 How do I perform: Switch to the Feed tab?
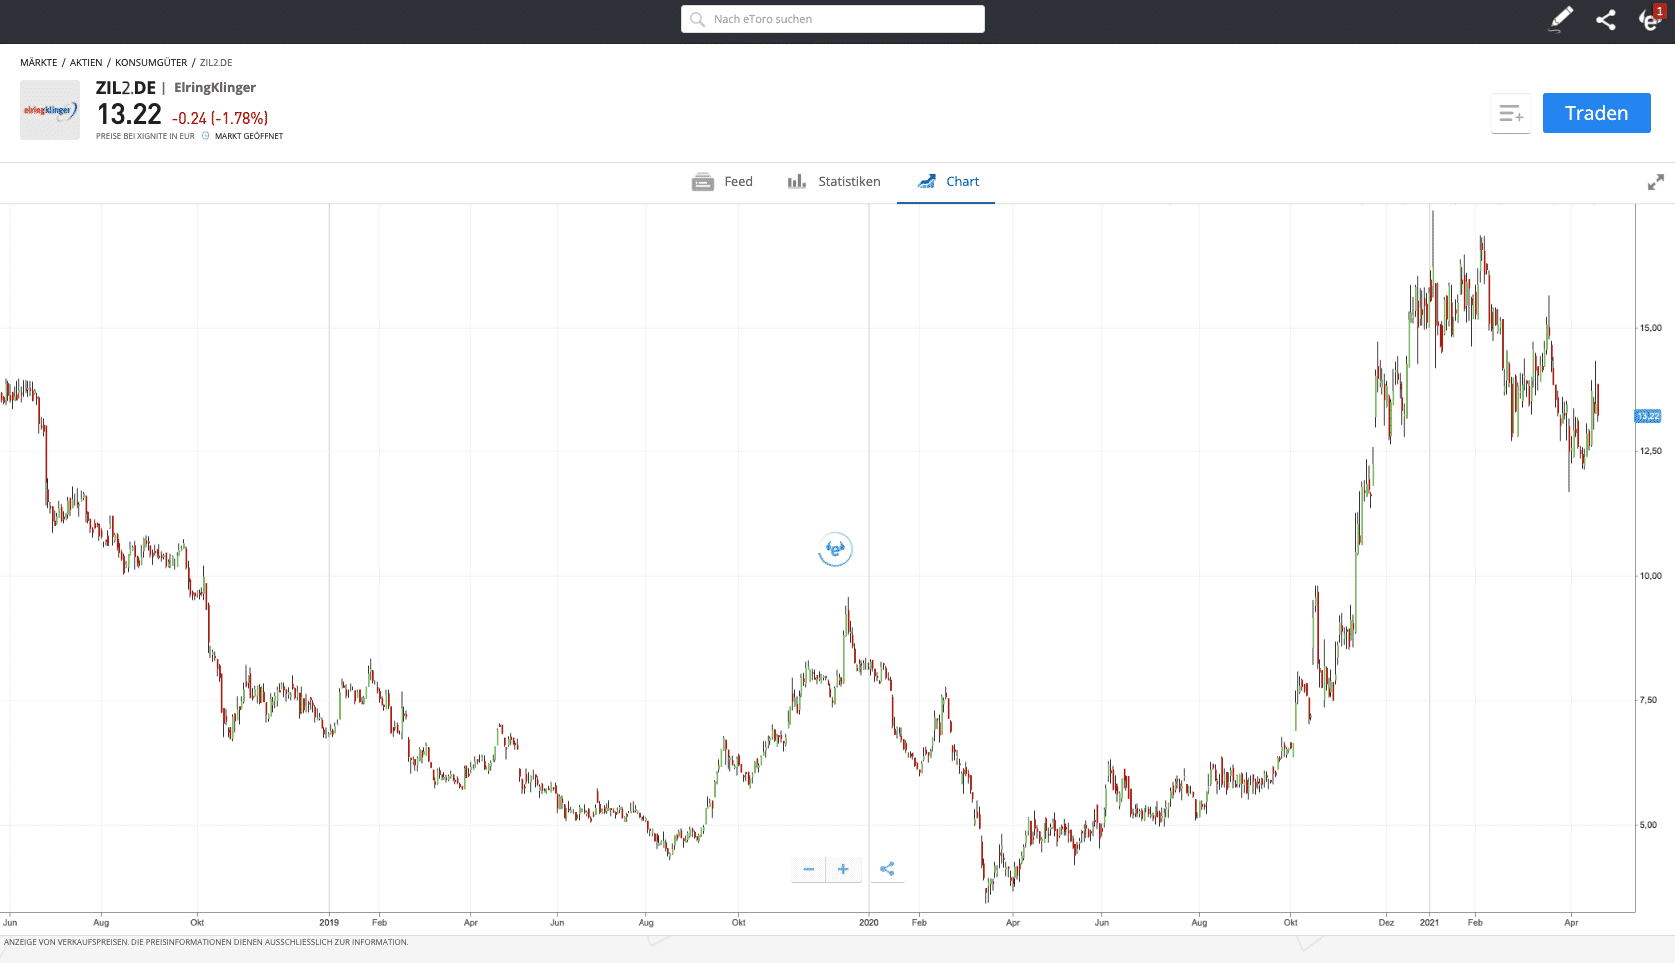(x=722, y=182)
